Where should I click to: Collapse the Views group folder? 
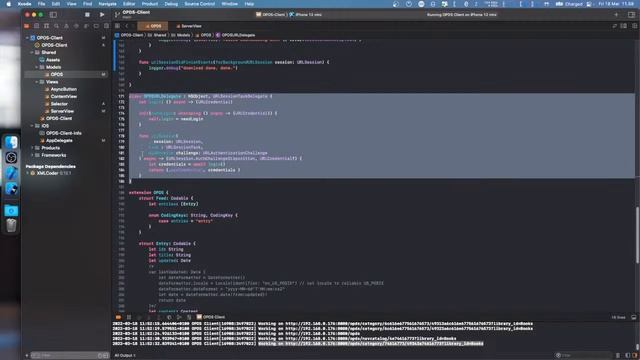click(37, 82)
